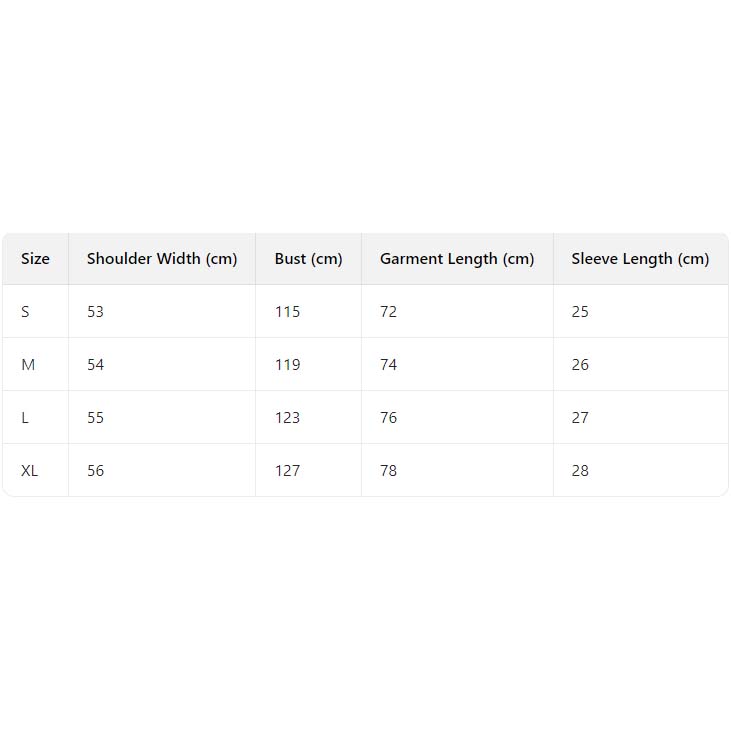Select the Sleeve Length (cm) header
The height and width of the screenshot is (731, 731).
tap(640, 259)
